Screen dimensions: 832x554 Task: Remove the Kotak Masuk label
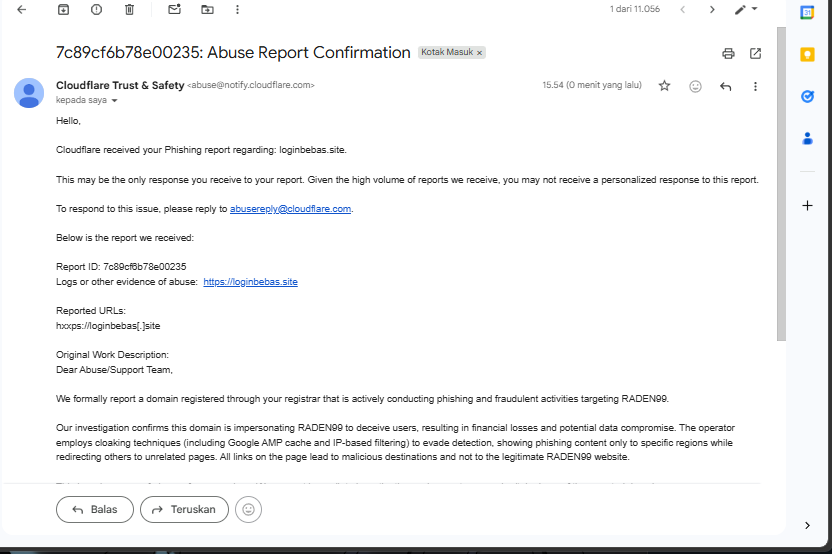click(479, 53)
